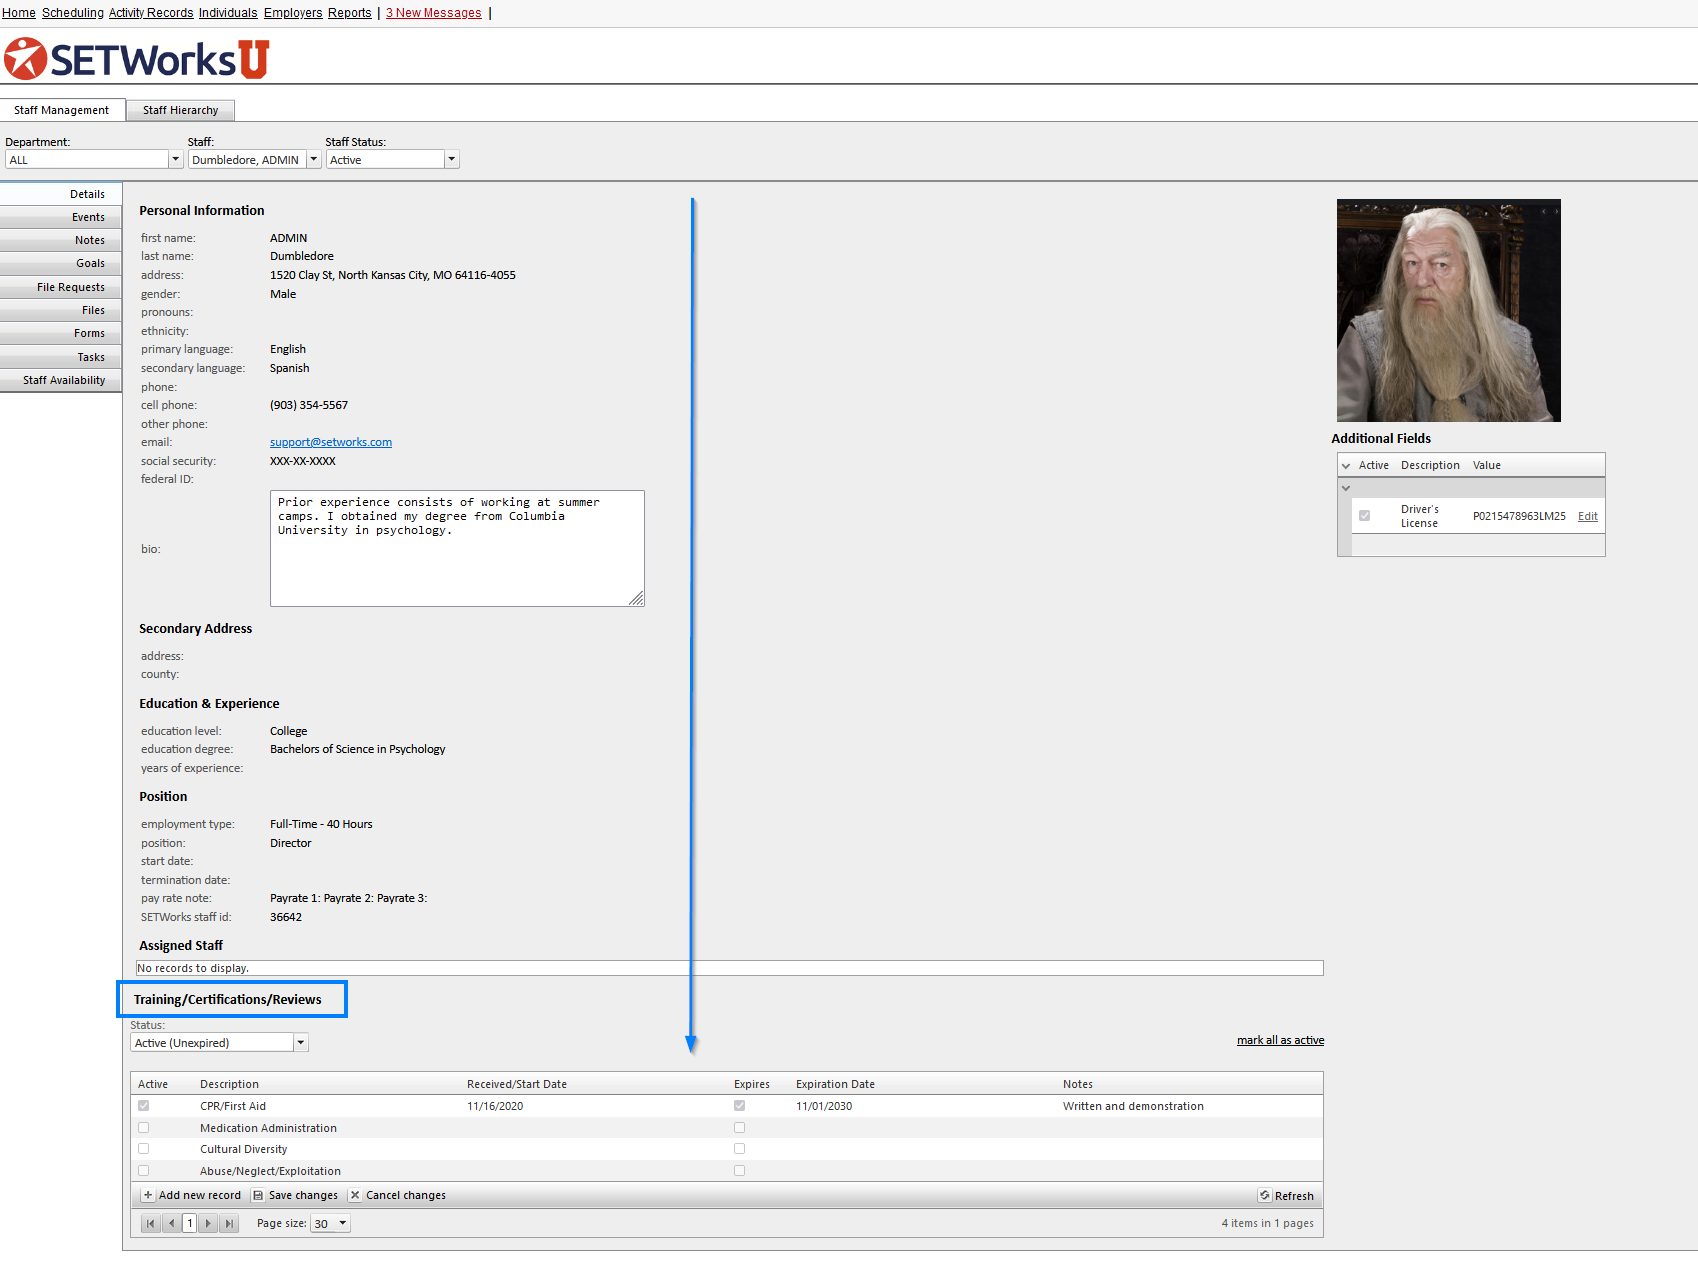Viewport: 1698px width, 1269px height.
Task: Click the save disk icon by Save changes
Action: click(258, 1195)
